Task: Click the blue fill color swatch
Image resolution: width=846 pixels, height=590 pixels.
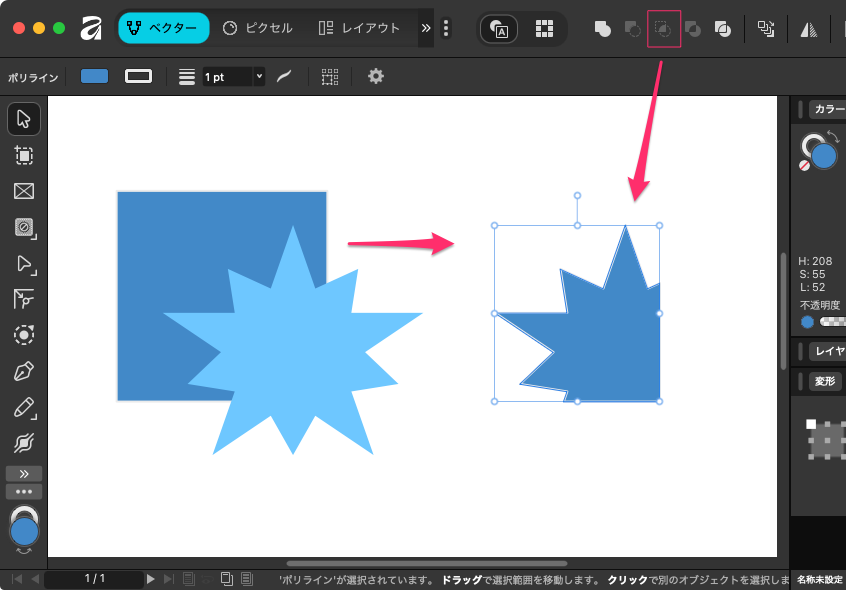Action: click(94, 76)
